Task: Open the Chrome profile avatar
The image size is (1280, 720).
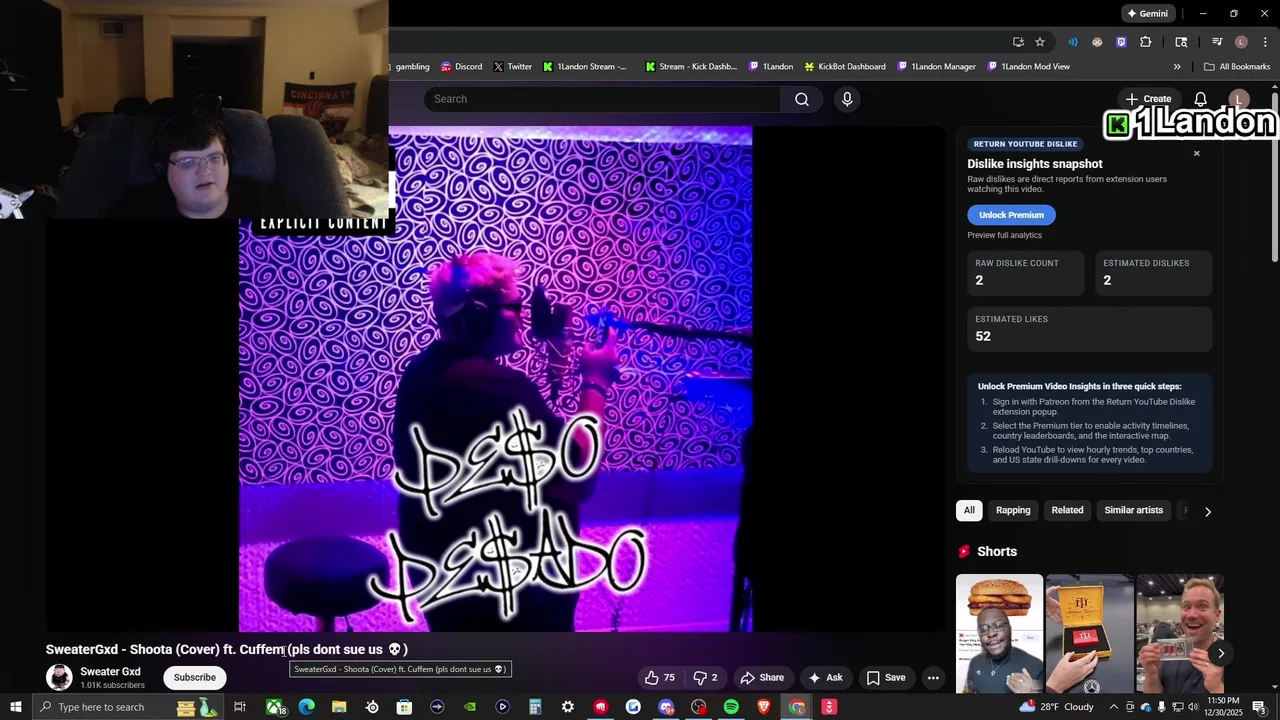Action: tap(1241, 42)
